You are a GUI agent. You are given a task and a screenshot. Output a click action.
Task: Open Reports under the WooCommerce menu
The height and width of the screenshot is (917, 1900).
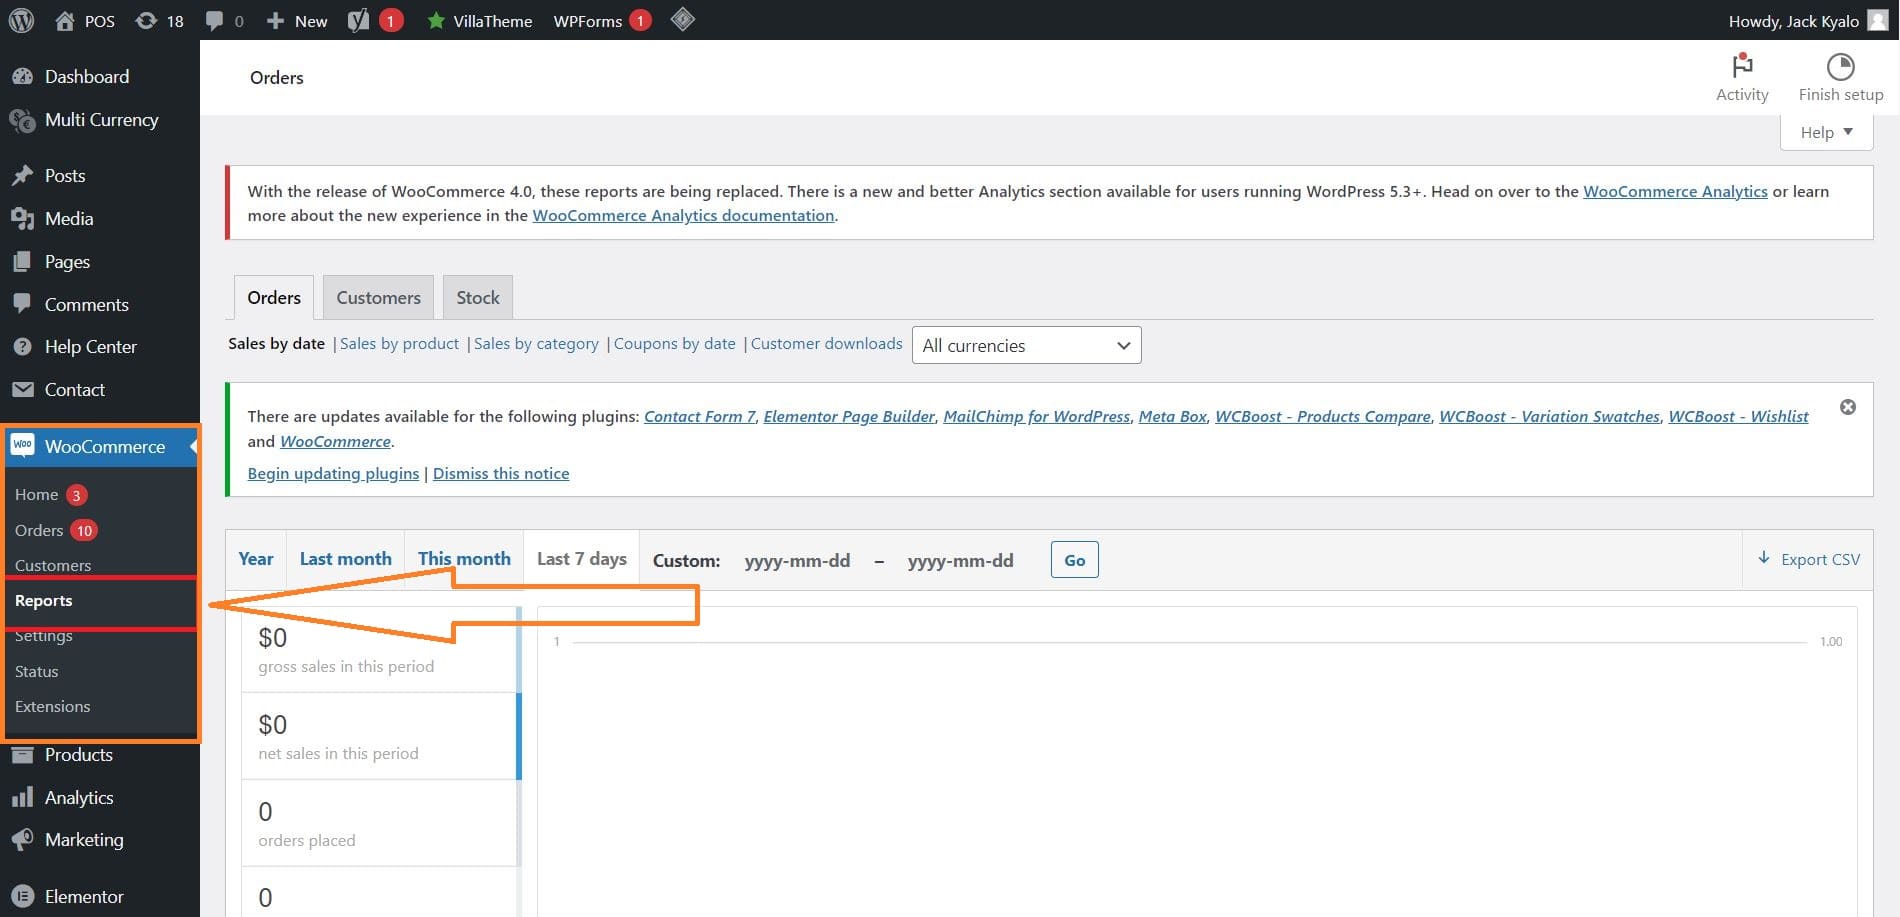(43, 600)
